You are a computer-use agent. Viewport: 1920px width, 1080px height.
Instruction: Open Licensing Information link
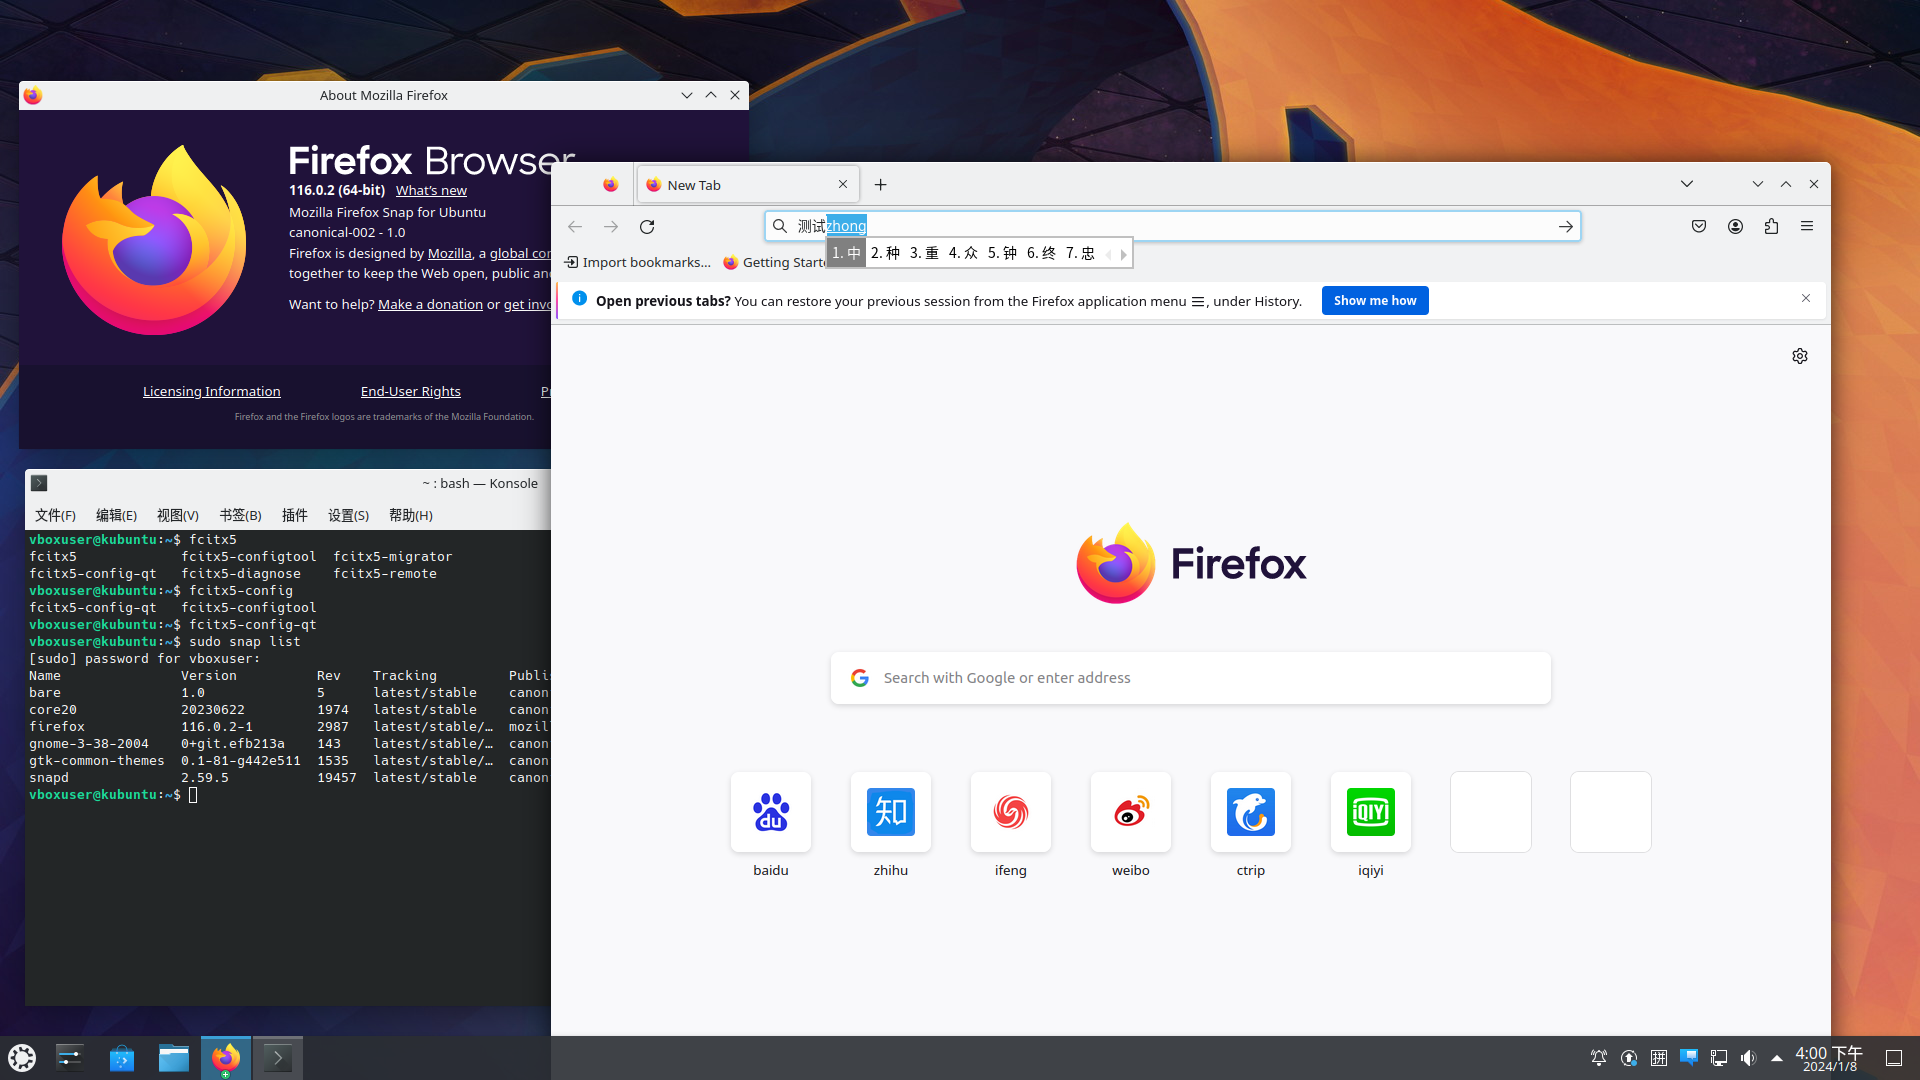tap(211, 392)
